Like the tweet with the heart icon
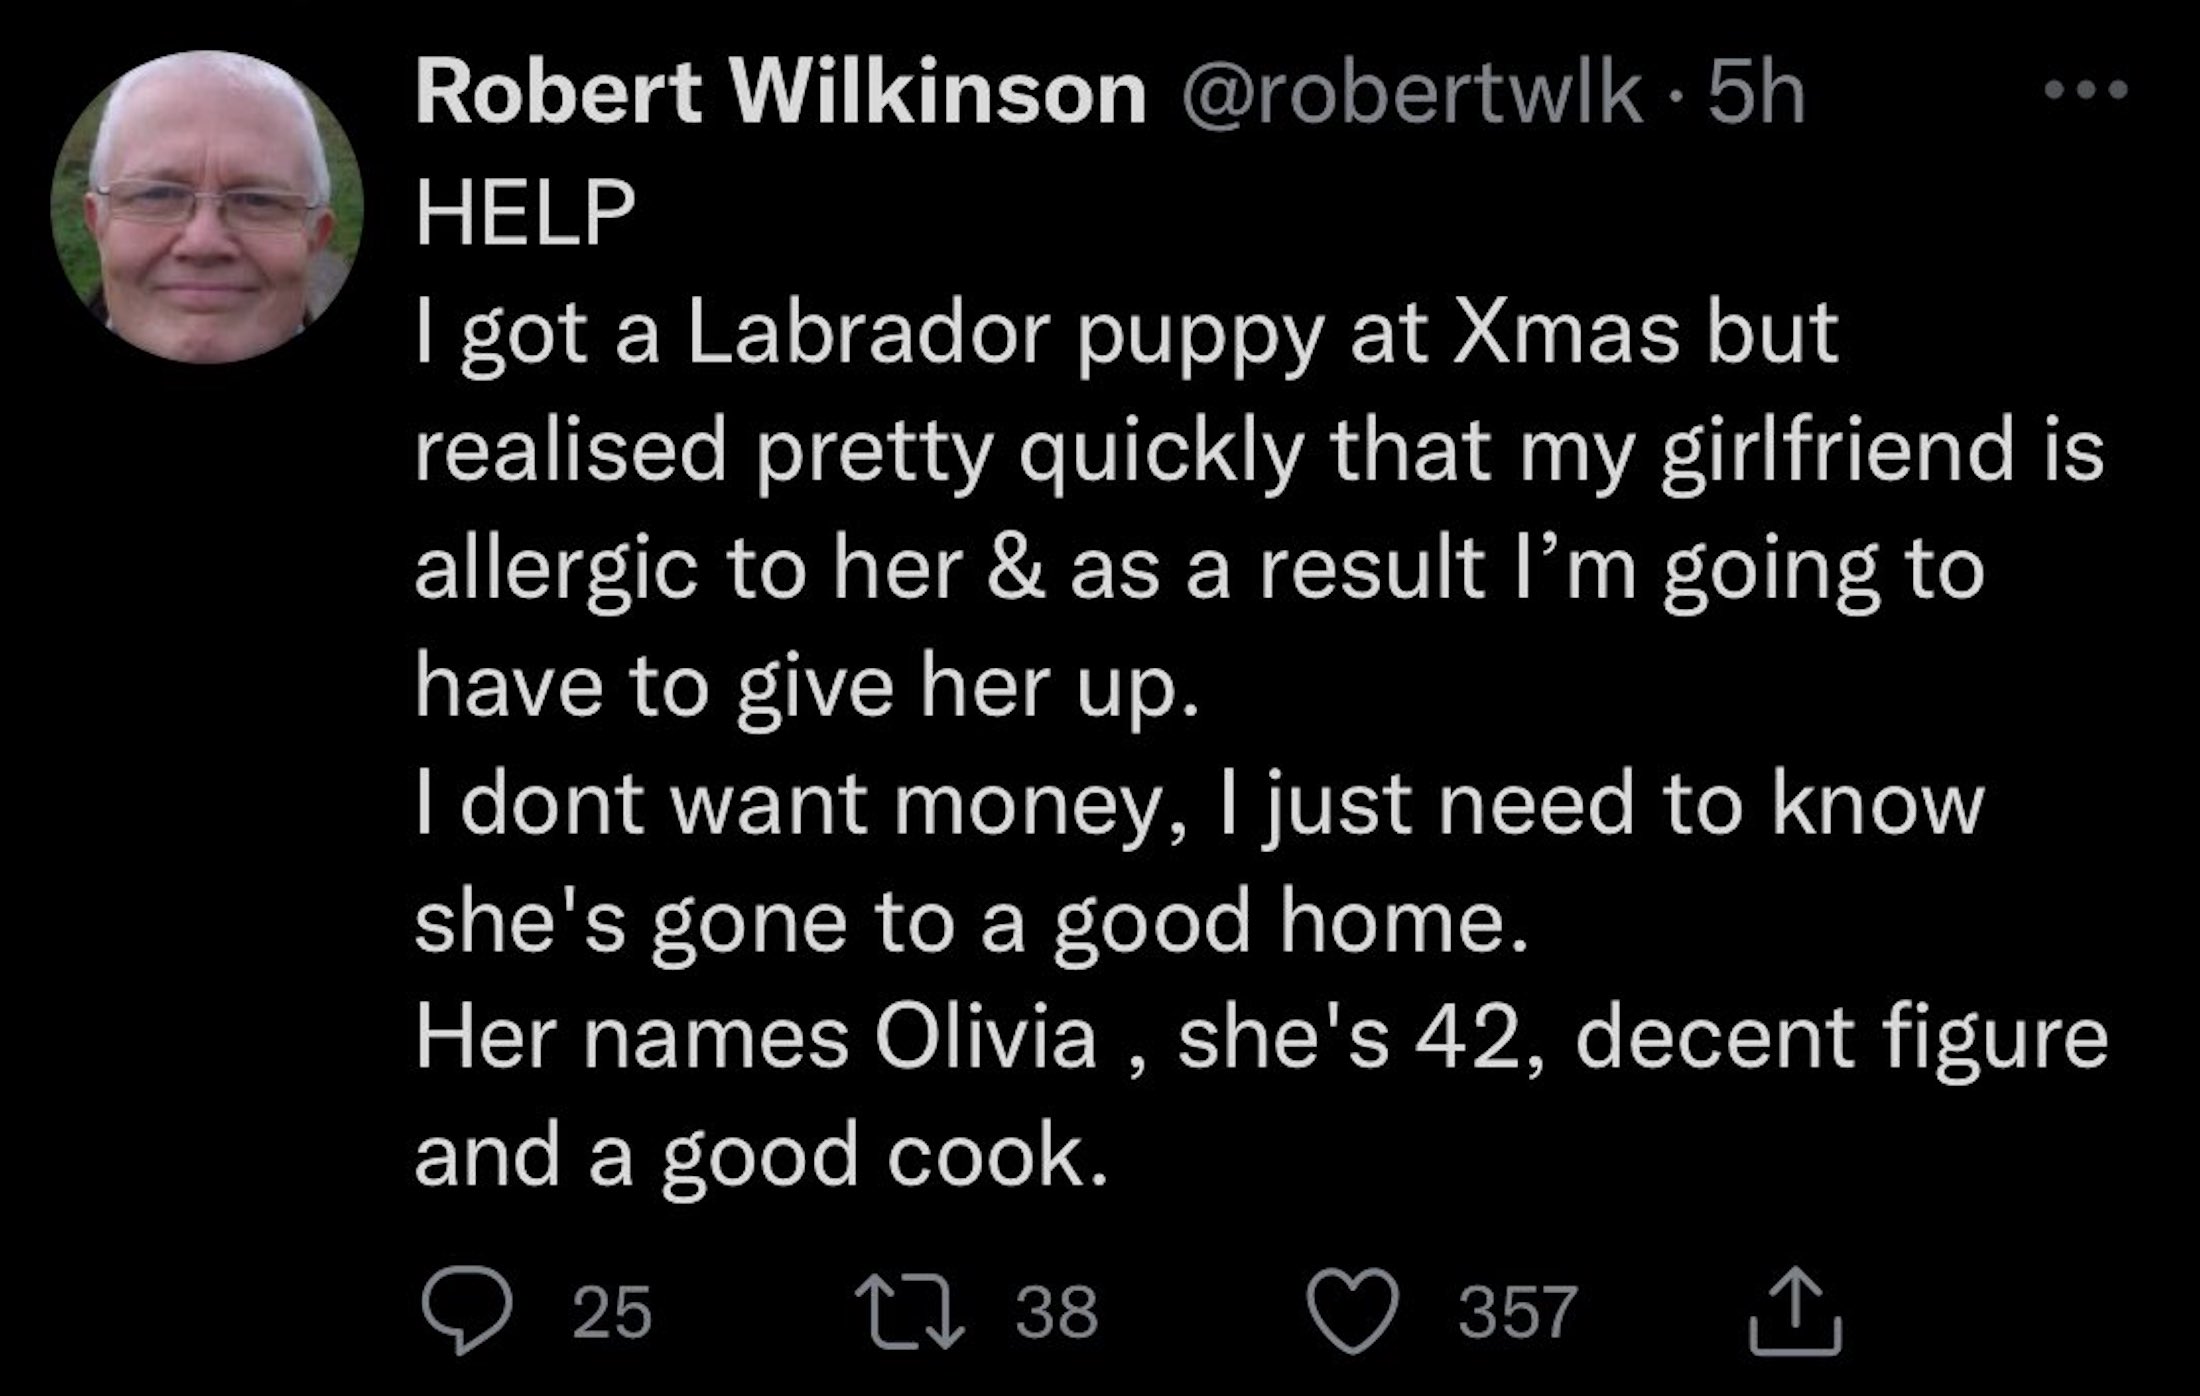The image size is (2200, 1396). [1353, 1311]
